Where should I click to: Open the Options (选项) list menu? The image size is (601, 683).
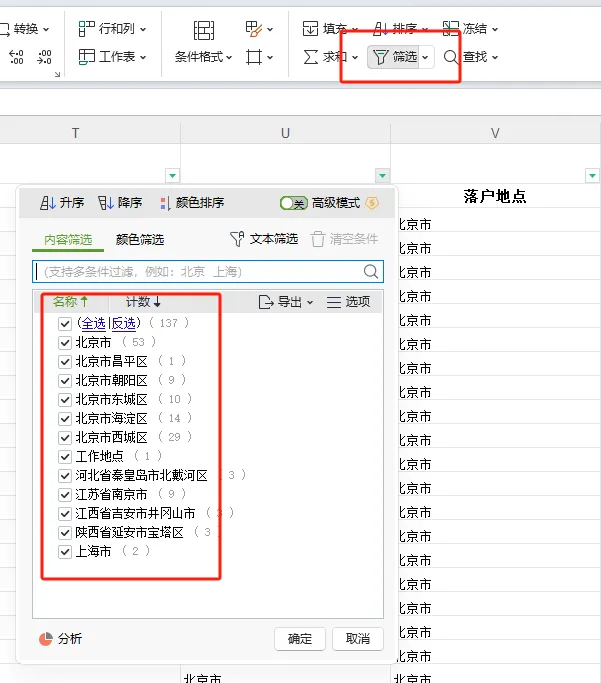(348, 301)
